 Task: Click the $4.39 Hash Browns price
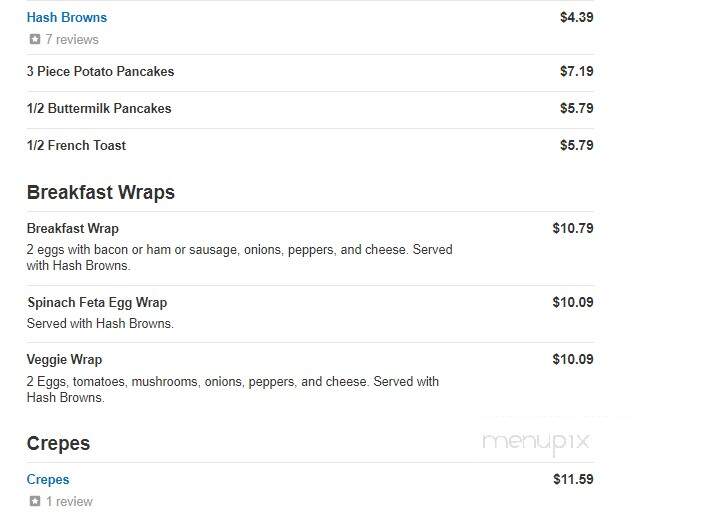pyautogui.click(x=576, y=17)
